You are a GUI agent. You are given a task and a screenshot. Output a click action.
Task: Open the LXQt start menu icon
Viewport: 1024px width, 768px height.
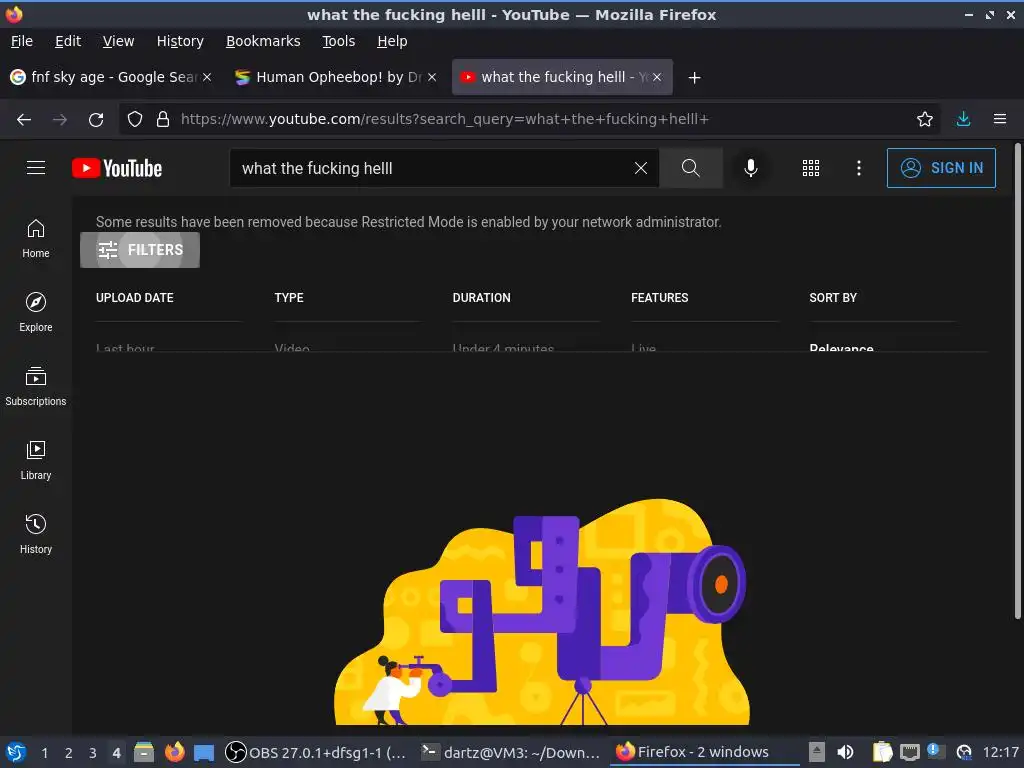click(x=16, y=752)
